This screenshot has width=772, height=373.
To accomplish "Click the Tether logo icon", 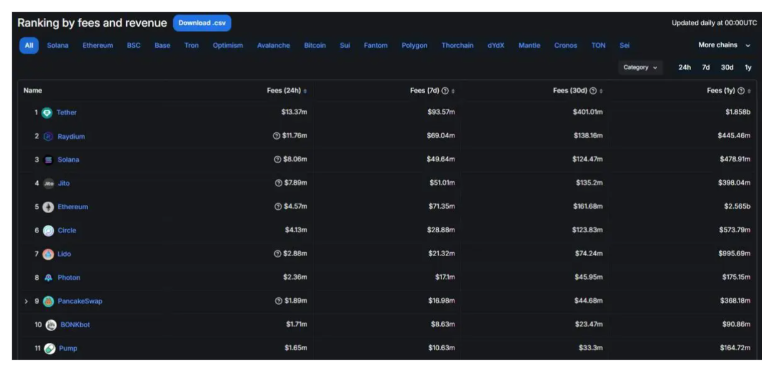I will pyautogui.click(x=47, y=113).
